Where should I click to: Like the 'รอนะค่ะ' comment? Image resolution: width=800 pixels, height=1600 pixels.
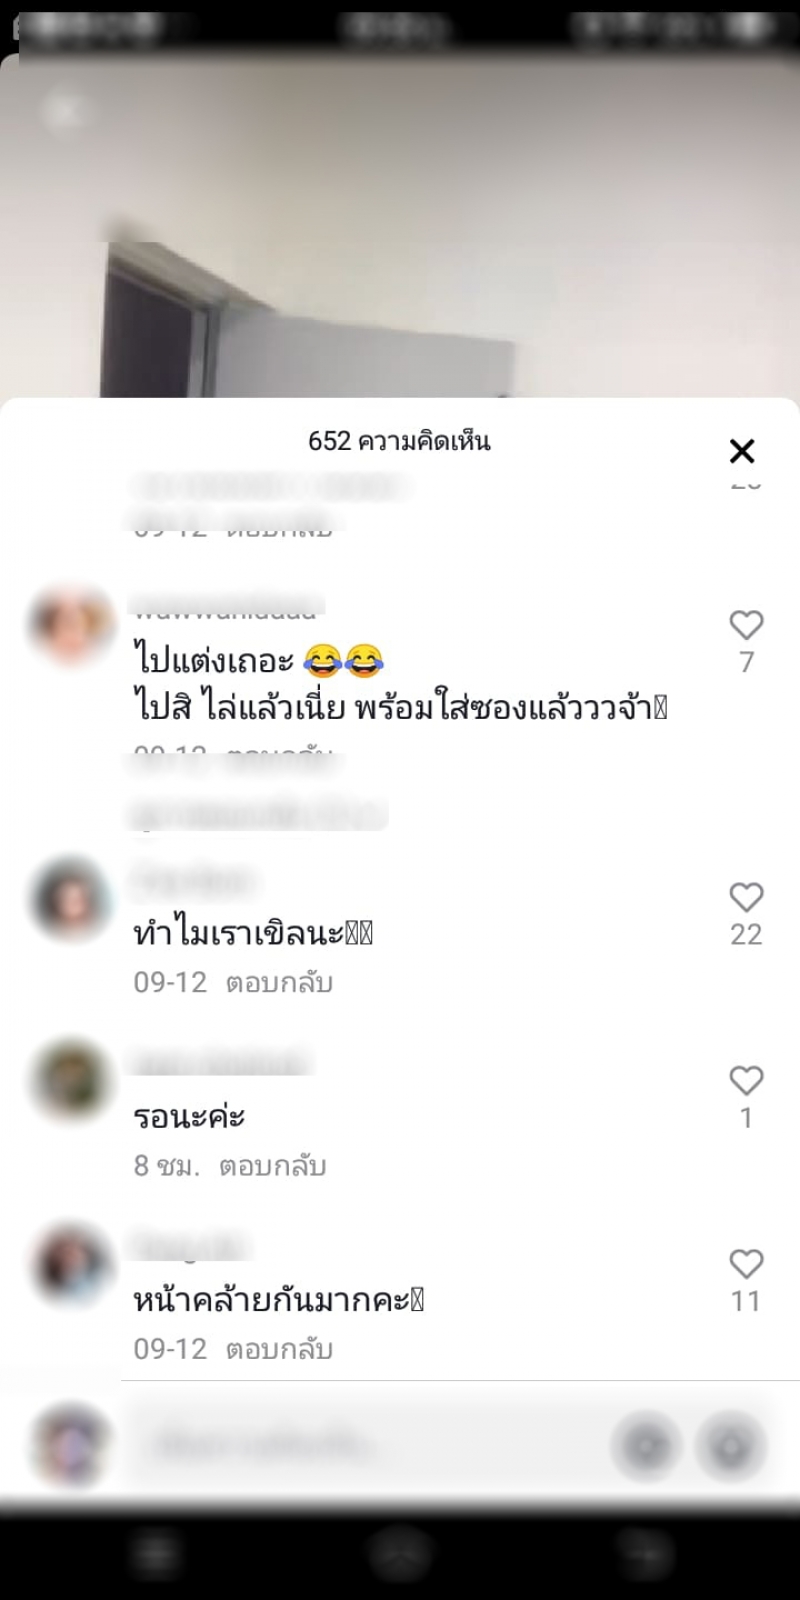tap(746, 1081)
